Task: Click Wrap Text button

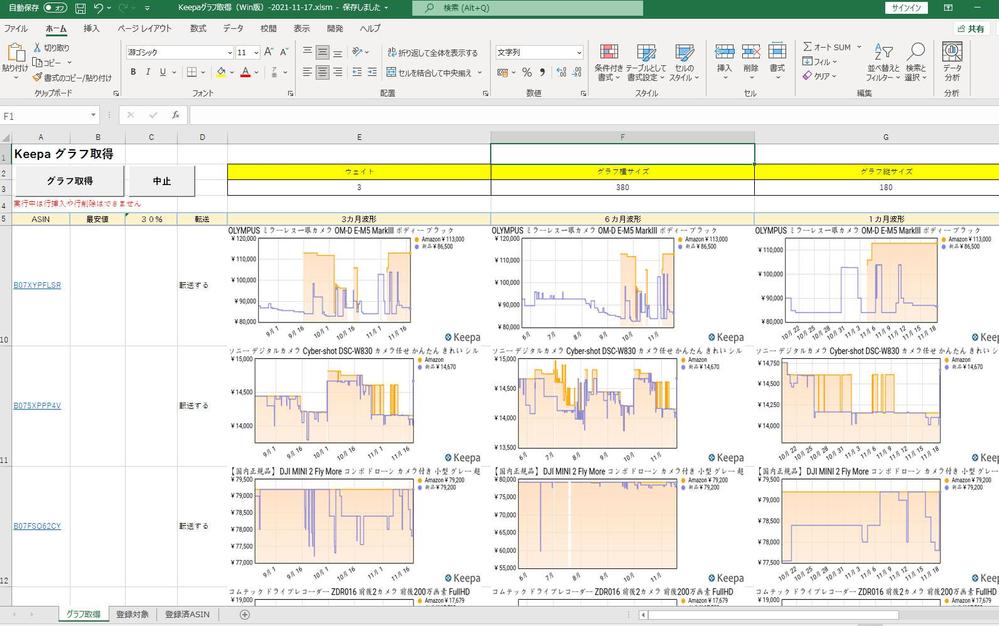Action: pyautogui.click(x=433, y=53)
